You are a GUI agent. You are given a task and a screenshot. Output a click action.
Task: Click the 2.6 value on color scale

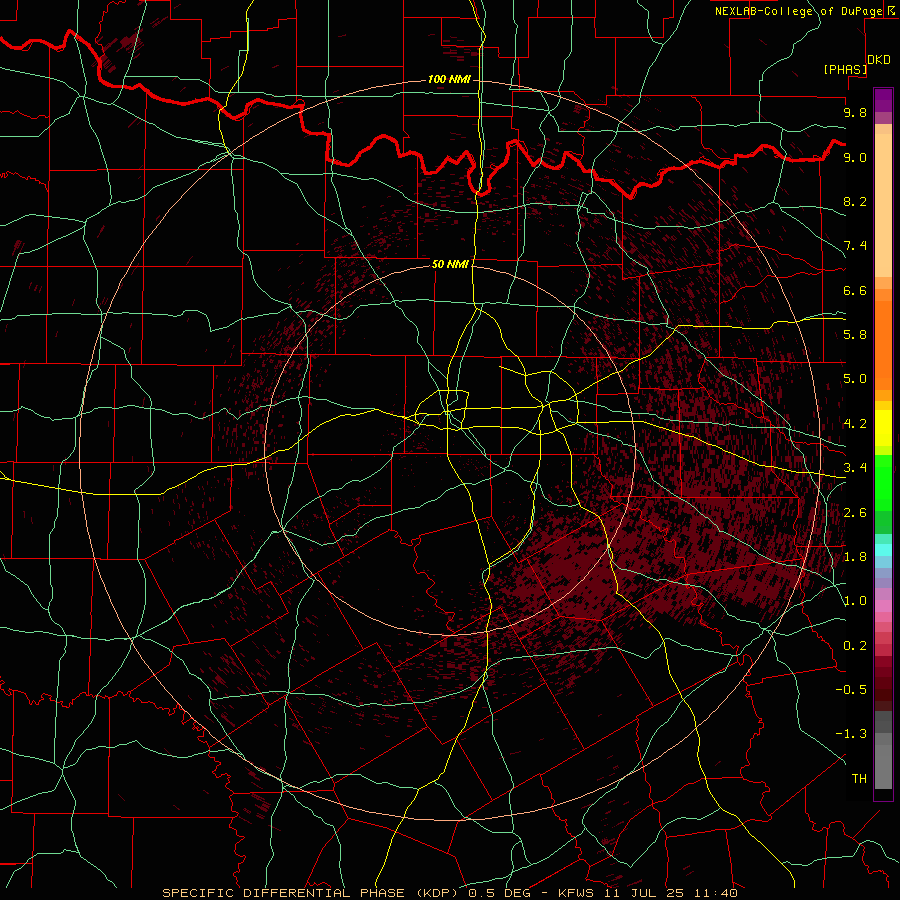click(x=855, y=513)
